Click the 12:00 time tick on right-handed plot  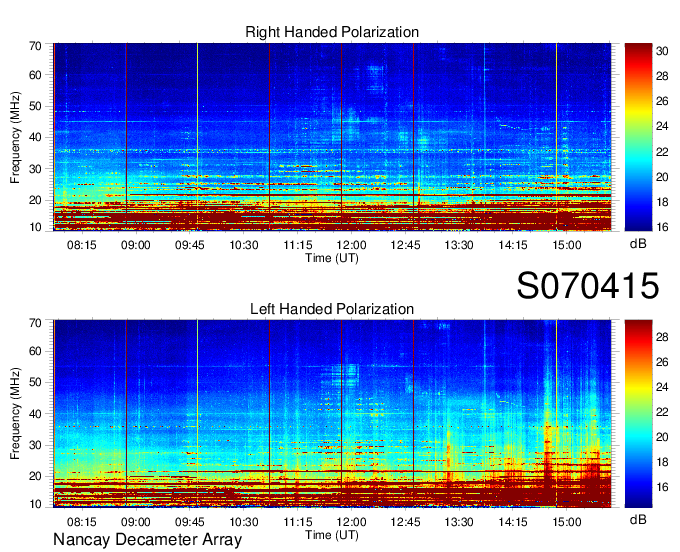pyautogui.click(x=351, y=245)
